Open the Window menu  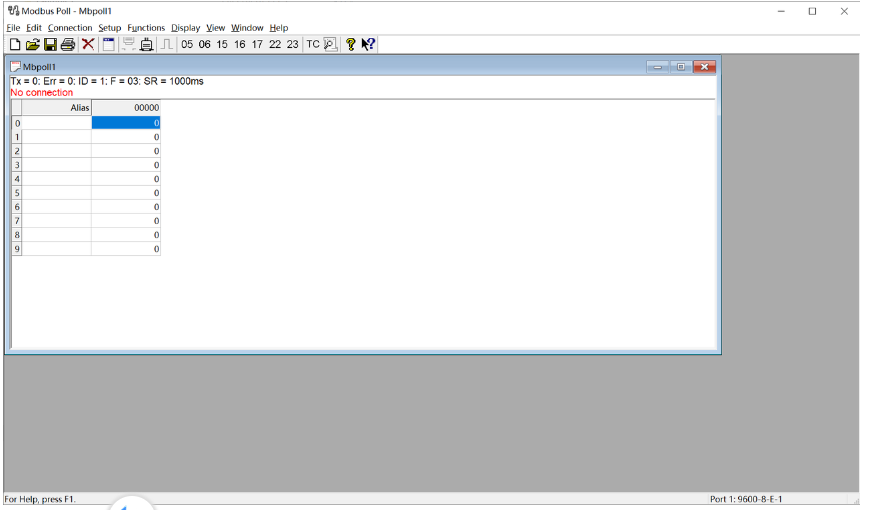click(247, 28)
